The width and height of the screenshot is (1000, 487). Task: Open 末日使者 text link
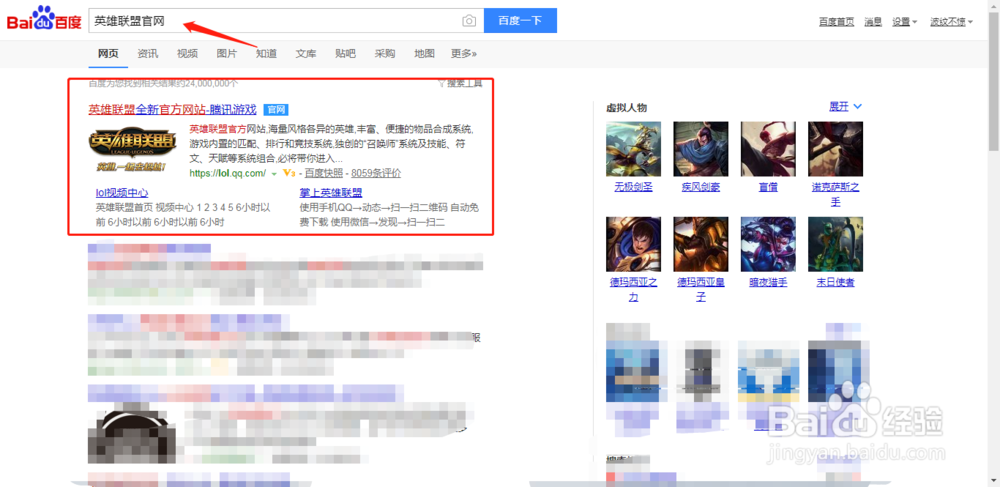[x=835, y=282]
